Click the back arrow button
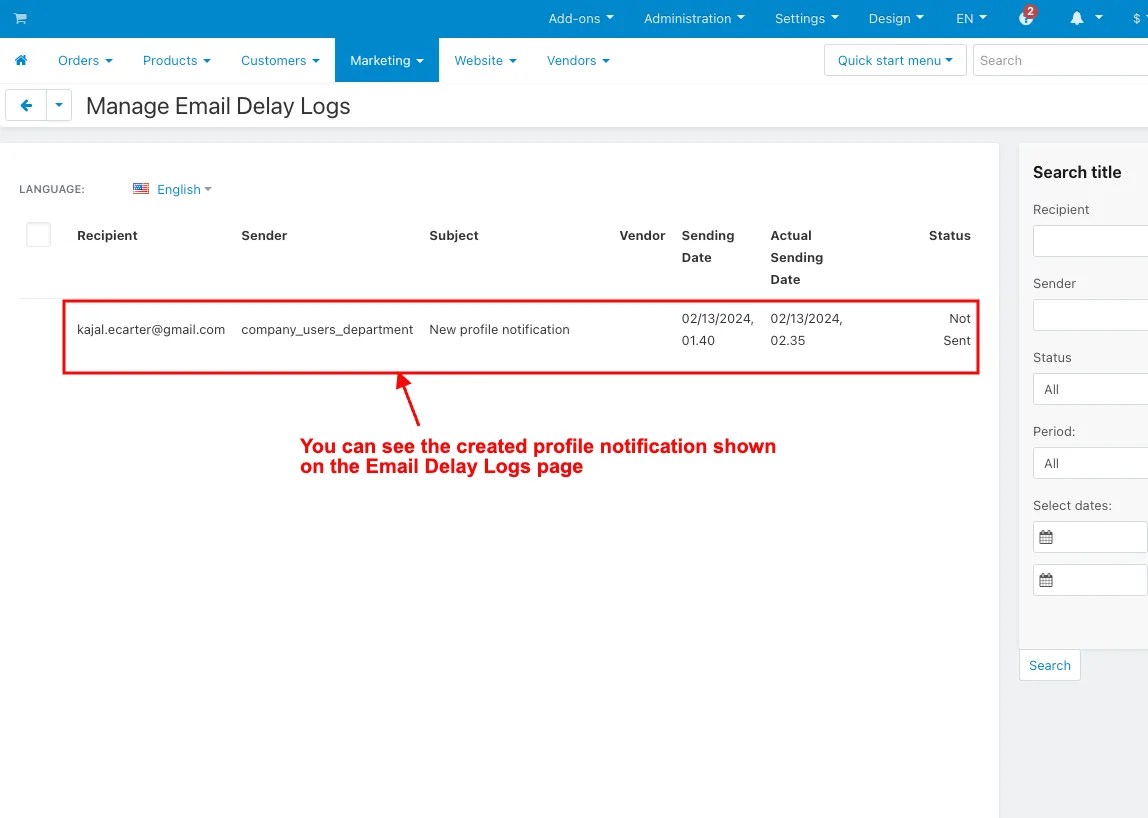The width and height of the screenshot is (1148, 818). click(x=26, y=105)
